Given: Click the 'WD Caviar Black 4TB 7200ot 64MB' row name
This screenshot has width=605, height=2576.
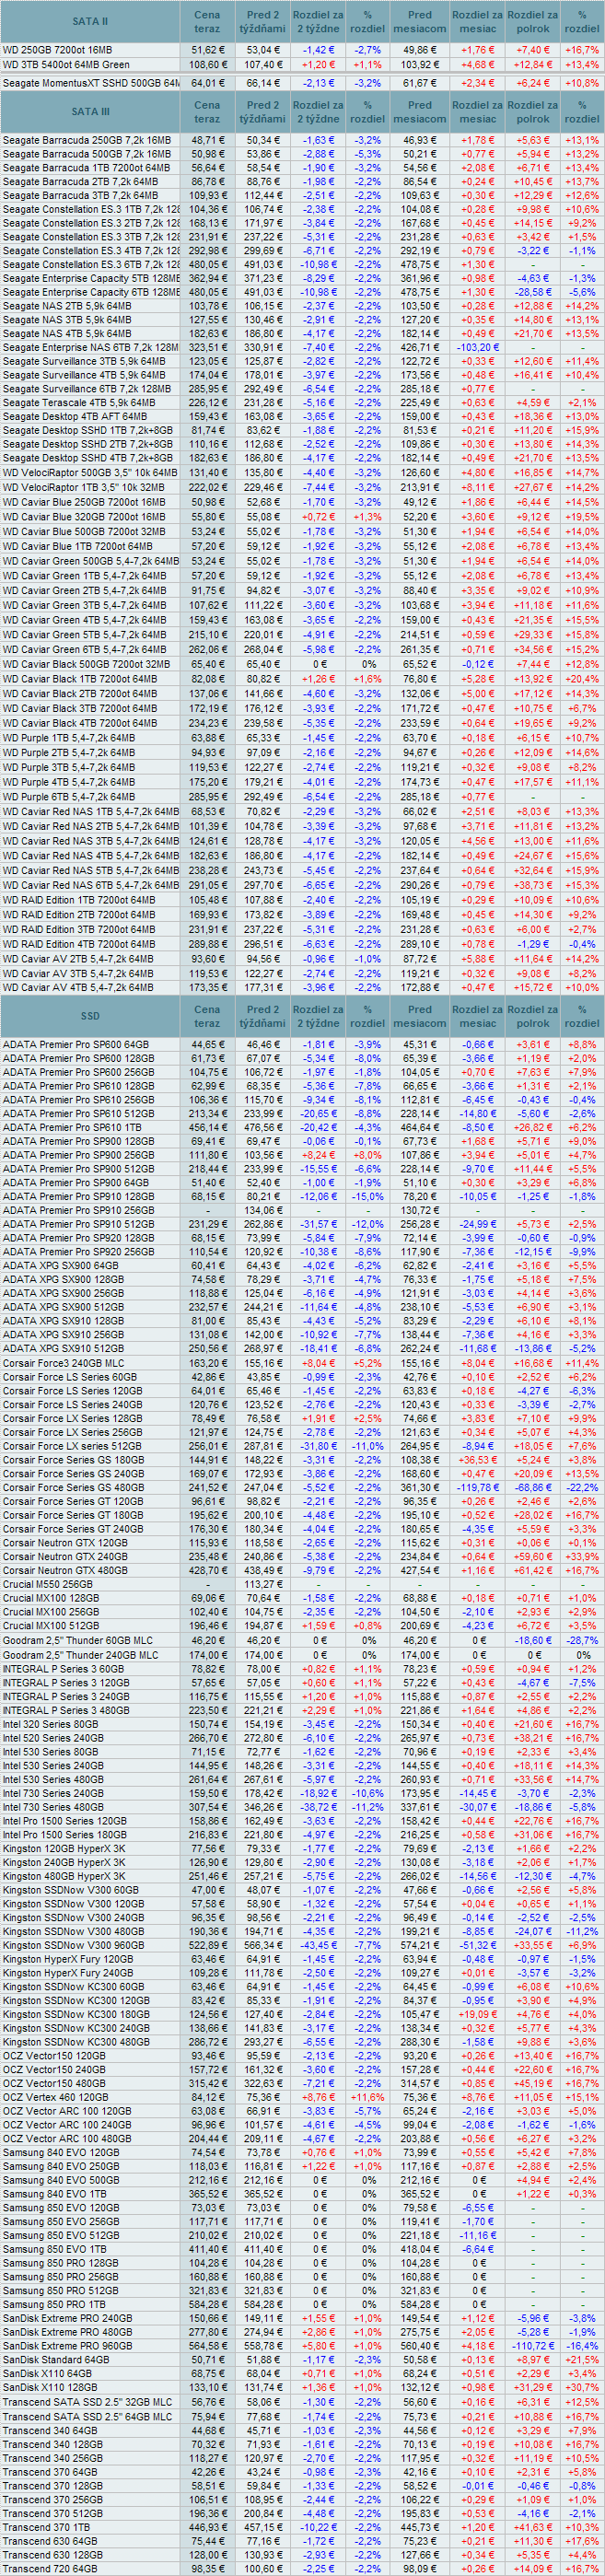Looking at the screenshot, I should click(x=80, y=722).
